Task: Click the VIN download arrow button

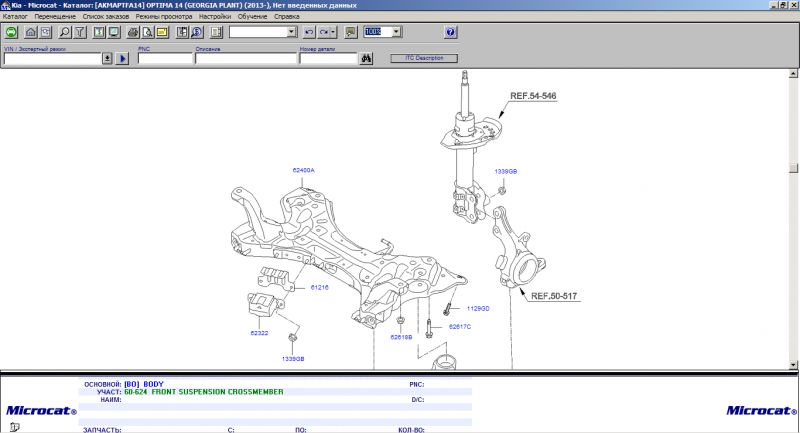Action: [107, 59]
